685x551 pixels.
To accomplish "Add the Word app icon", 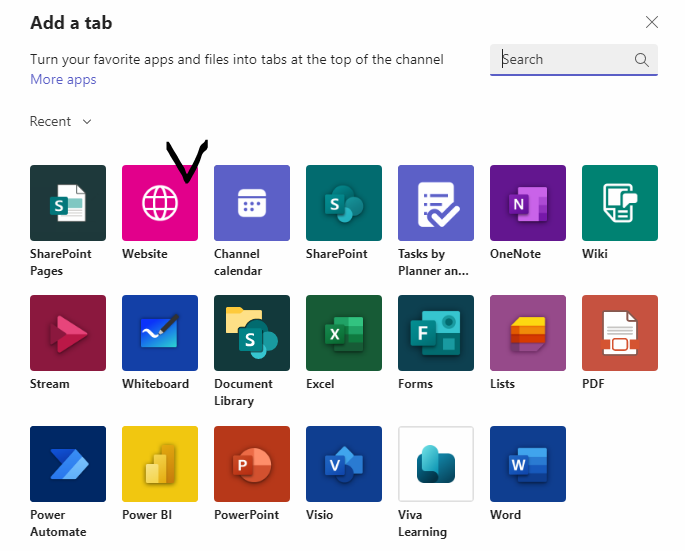I will pyautogui.click(x=528, y=464).
